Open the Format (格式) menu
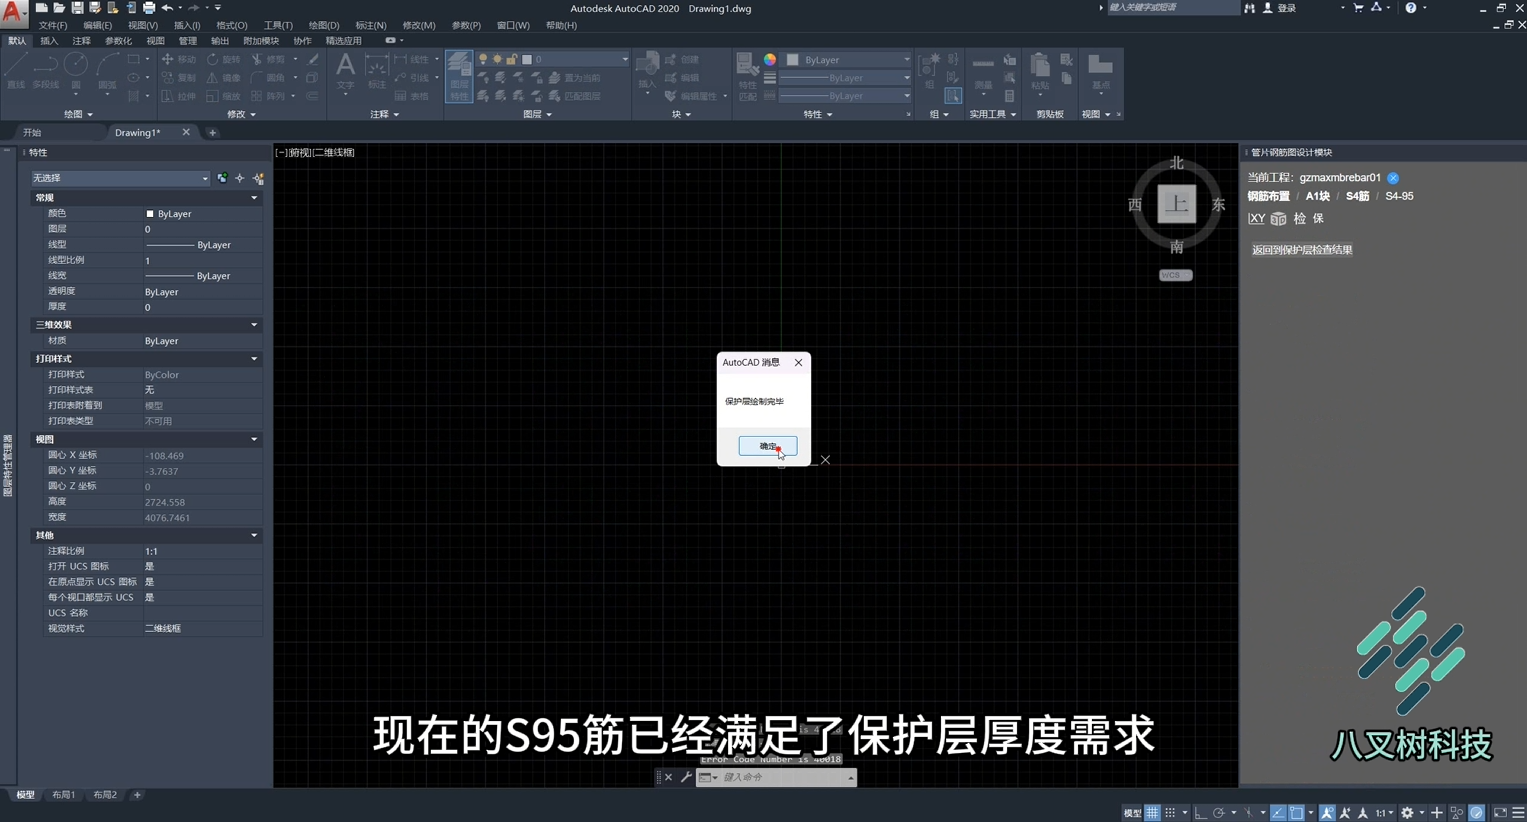 coord(232,25)
